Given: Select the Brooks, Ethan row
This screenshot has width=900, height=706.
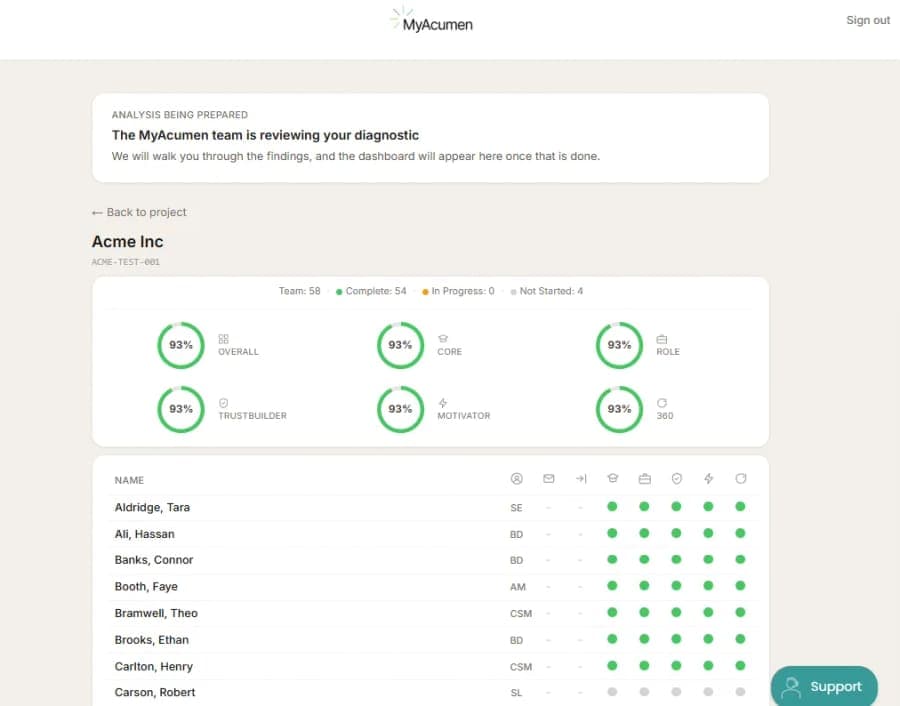Looking at the screenshot, I should tap(433, 639).
